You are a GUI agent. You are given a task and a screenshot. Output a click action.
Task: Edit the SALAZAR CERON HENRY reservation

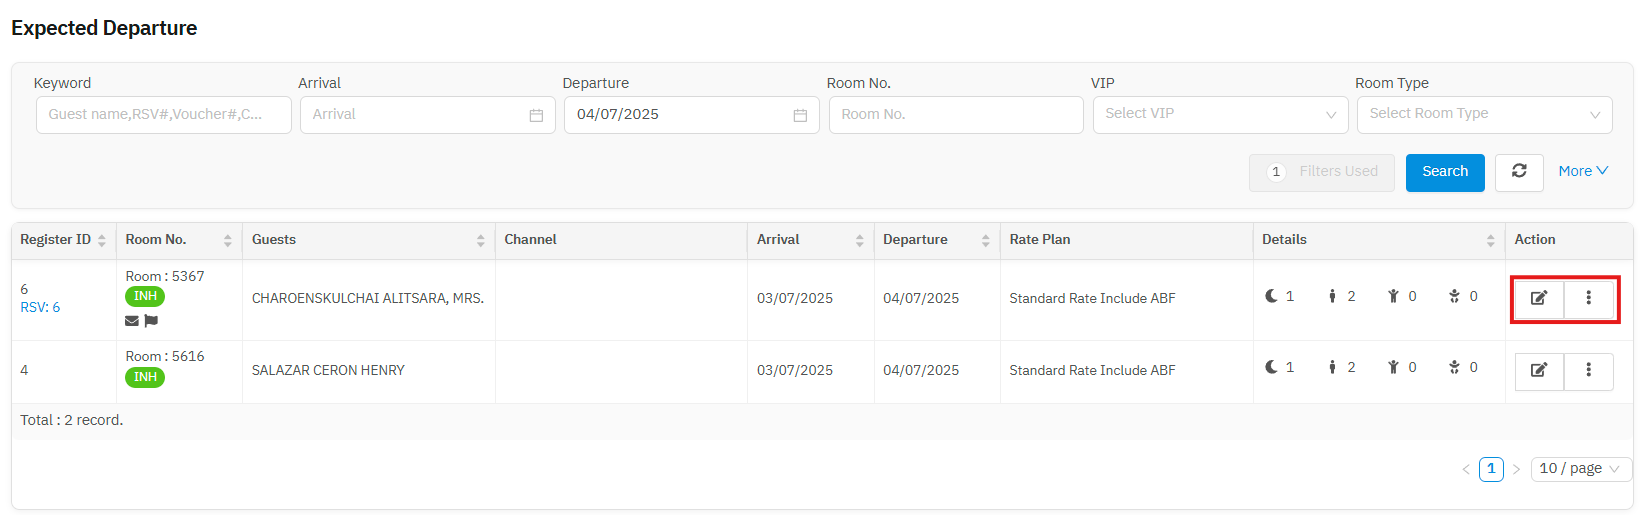(1539, 370)
